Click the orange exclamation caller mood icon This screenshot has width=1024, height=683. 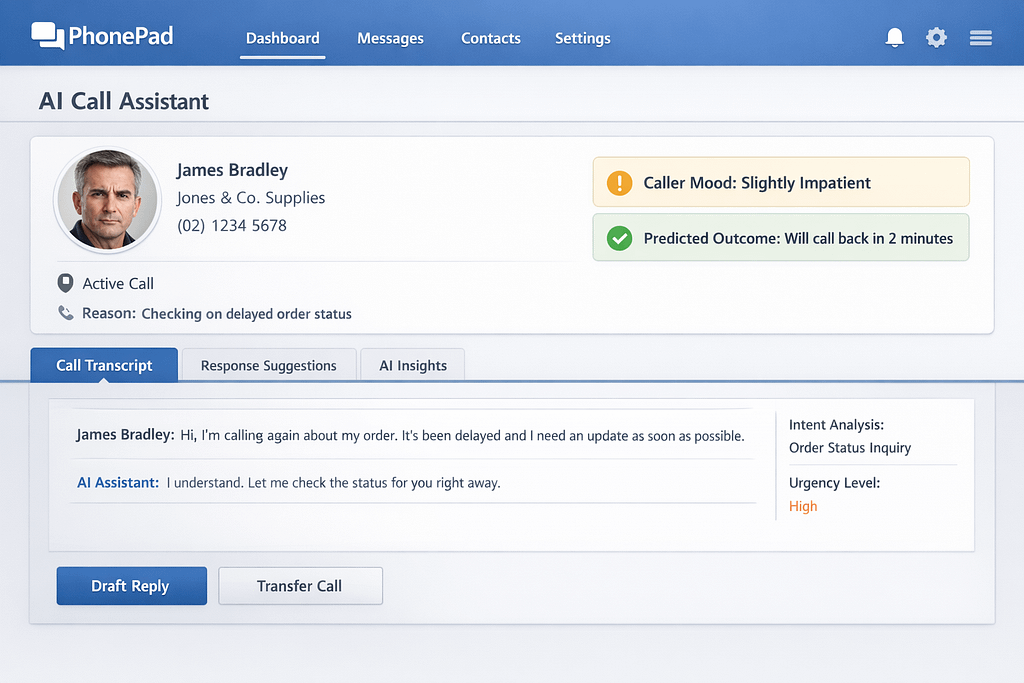click(619, 183)
